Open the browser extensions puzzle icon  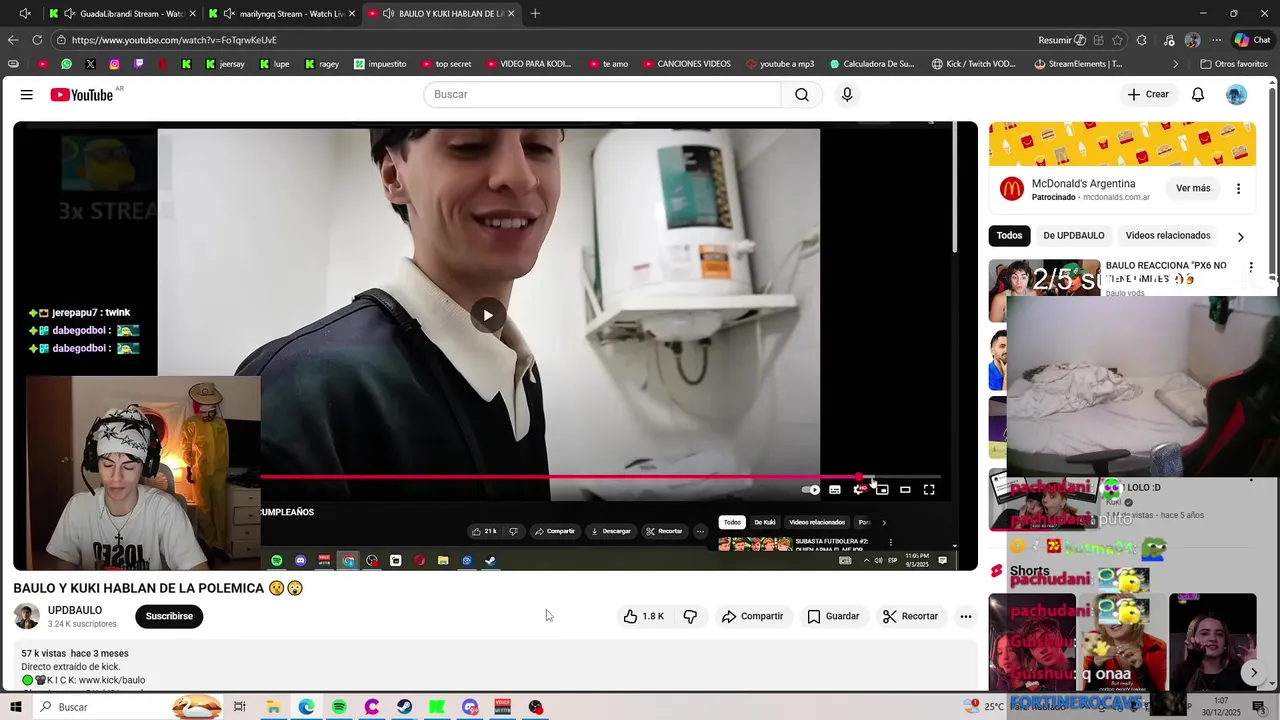coord(1142,40)
